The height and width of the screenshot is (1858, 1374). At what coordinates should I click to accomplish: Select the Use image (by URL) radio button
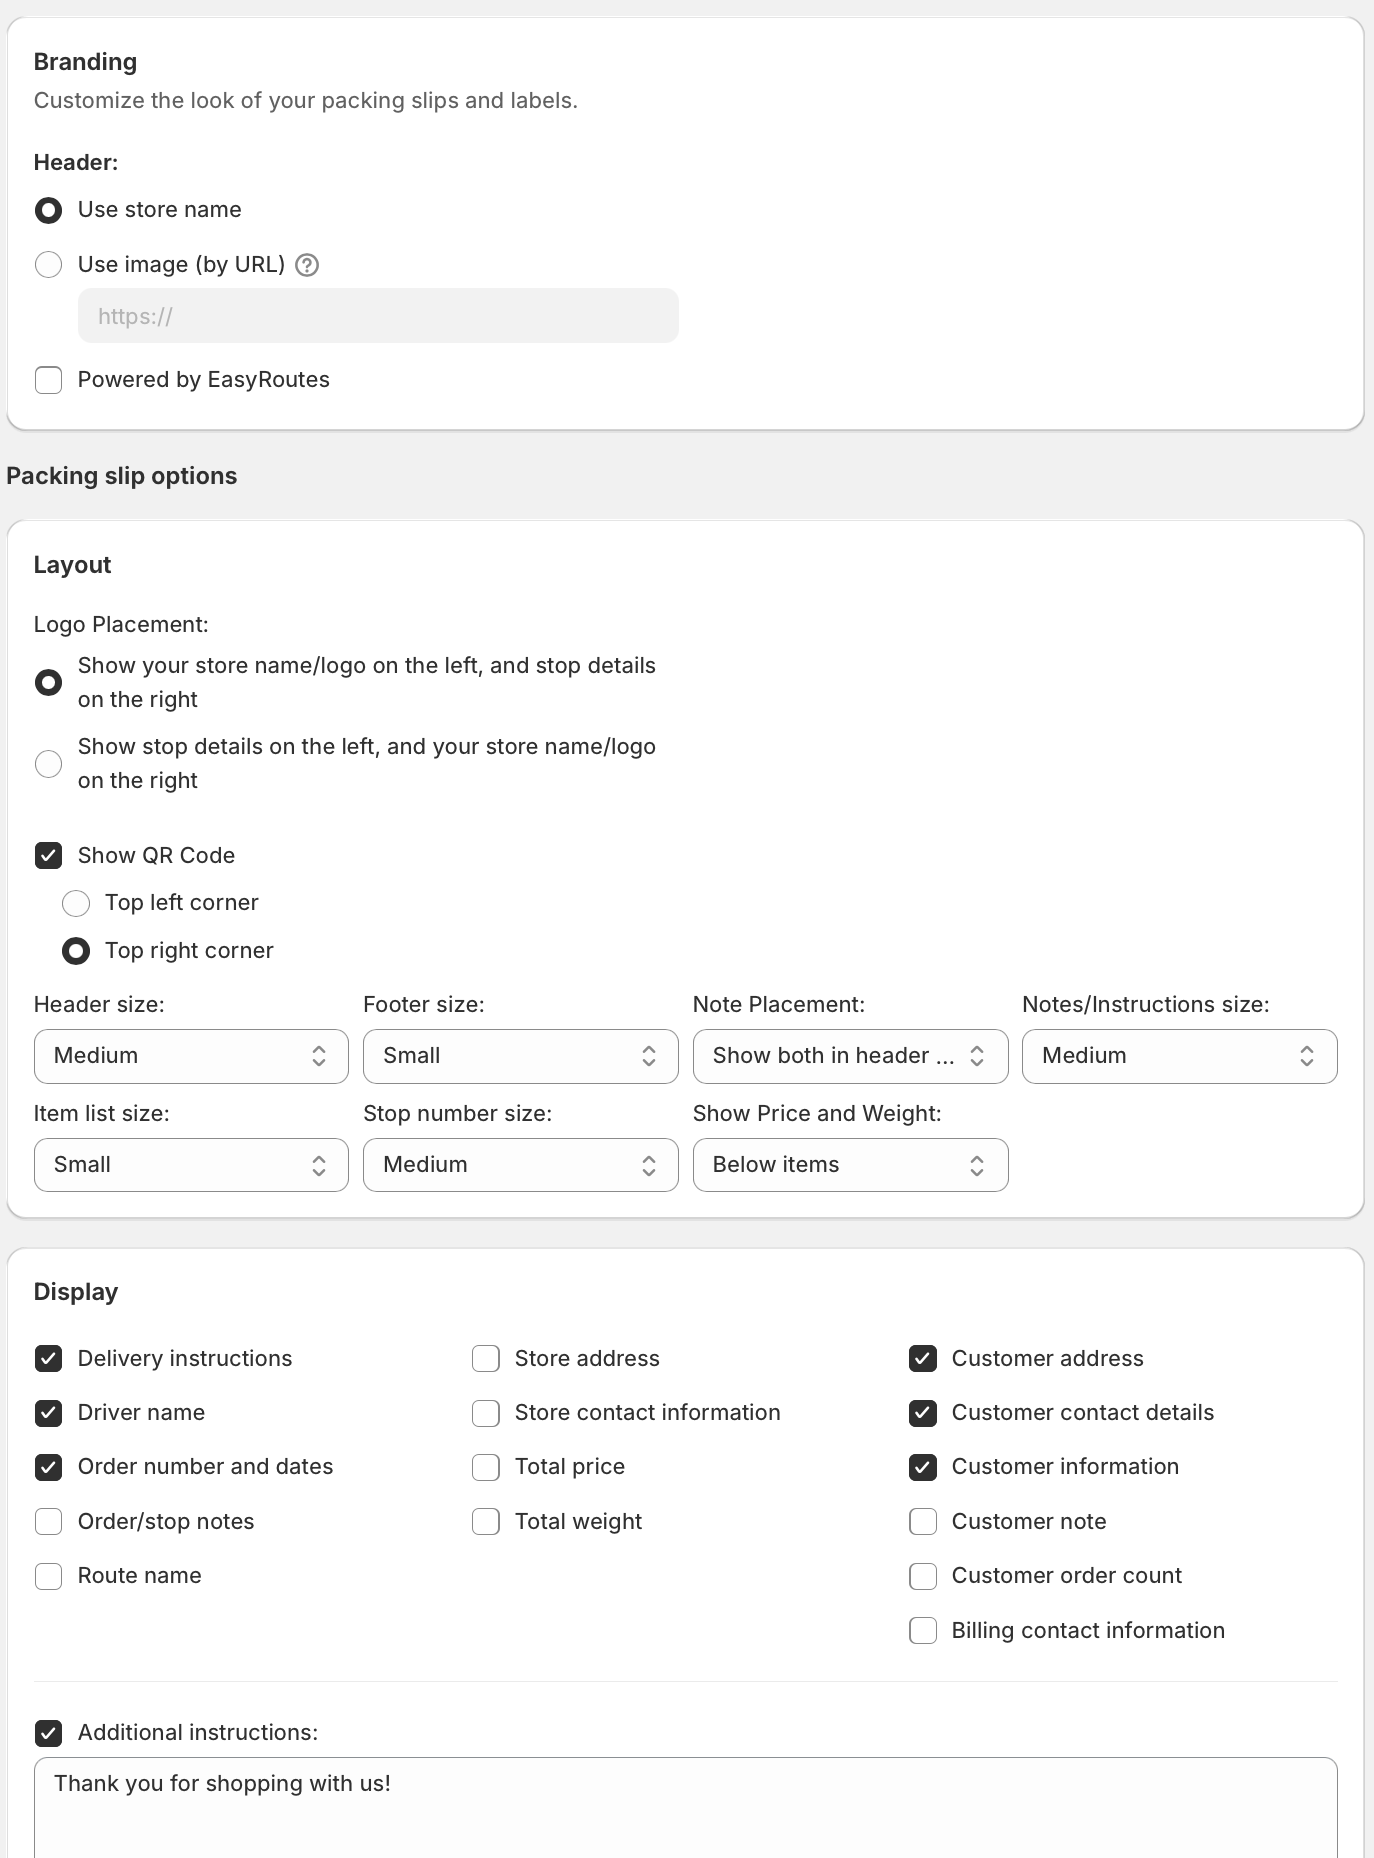click(48, 265)
